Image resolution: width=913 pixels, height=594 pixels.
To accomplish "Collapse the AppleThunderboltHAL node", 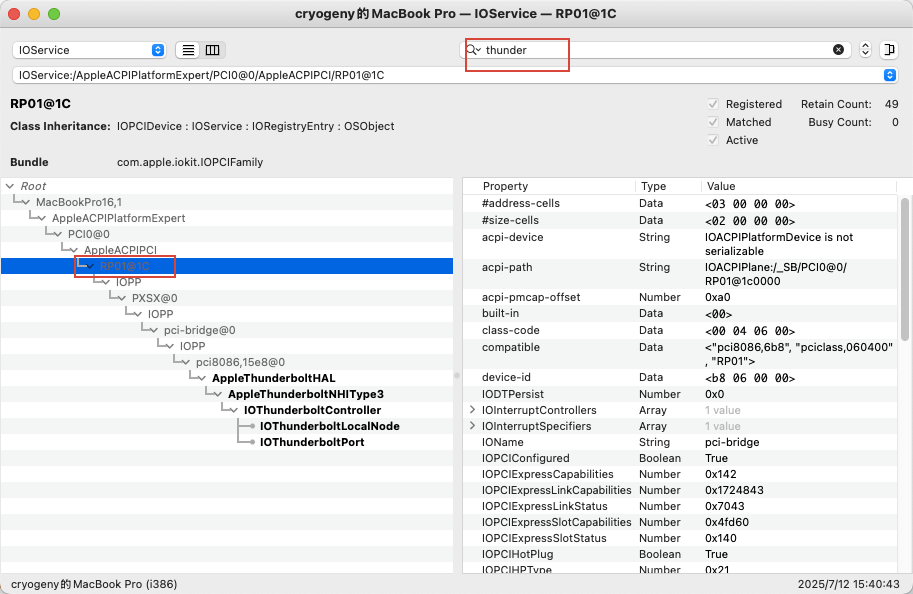I will (201, 379).
